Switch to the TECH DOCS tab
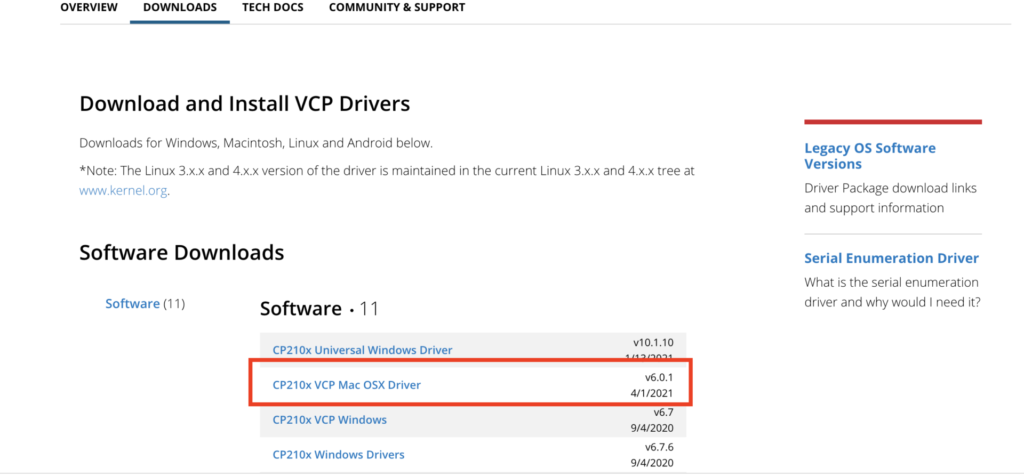The height and width of the screenshot is (476, 1024). (x=272, y=8)
